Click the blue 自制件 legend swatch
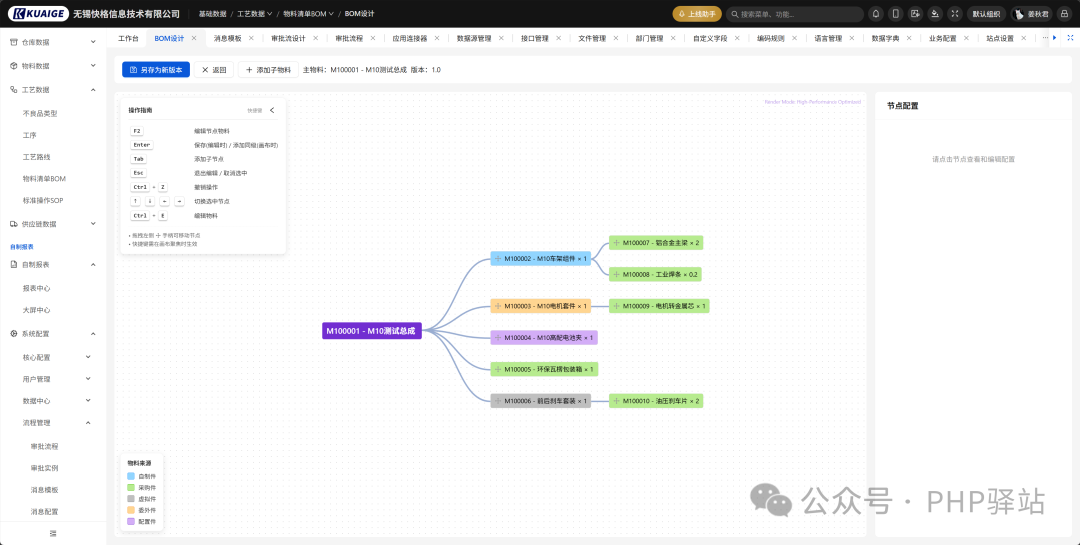Image resolution: width=1080 pixels, height=545 pixels. pos(132,476)
